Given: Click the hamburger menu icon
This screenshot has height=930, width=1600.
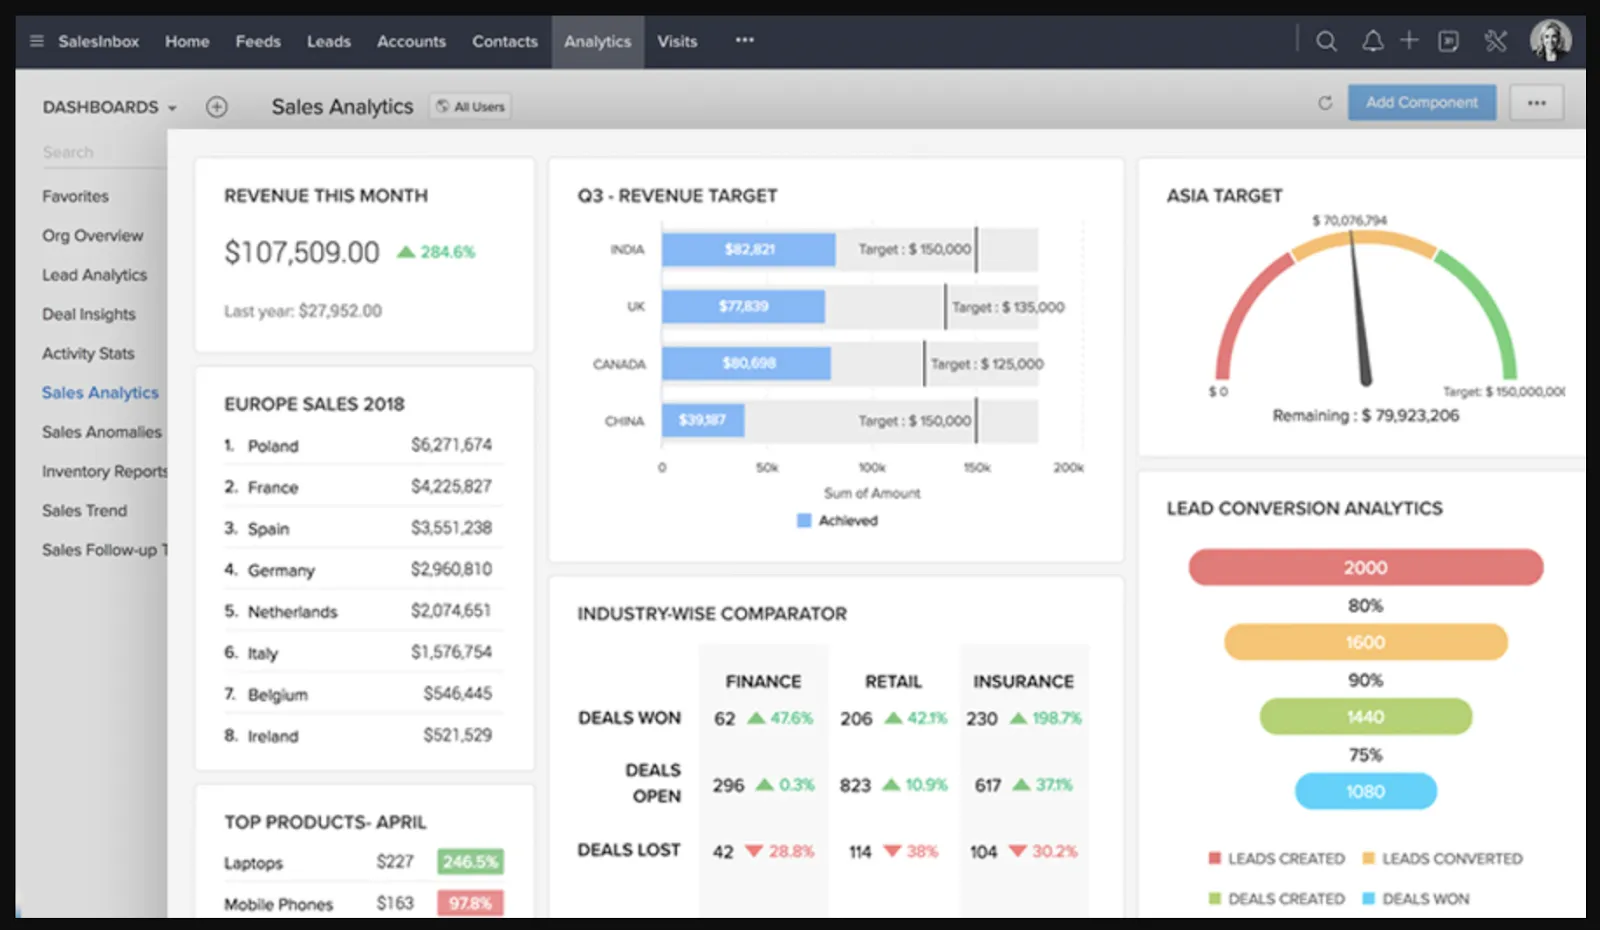Looking at the screenshot, I should pos(37,41).
